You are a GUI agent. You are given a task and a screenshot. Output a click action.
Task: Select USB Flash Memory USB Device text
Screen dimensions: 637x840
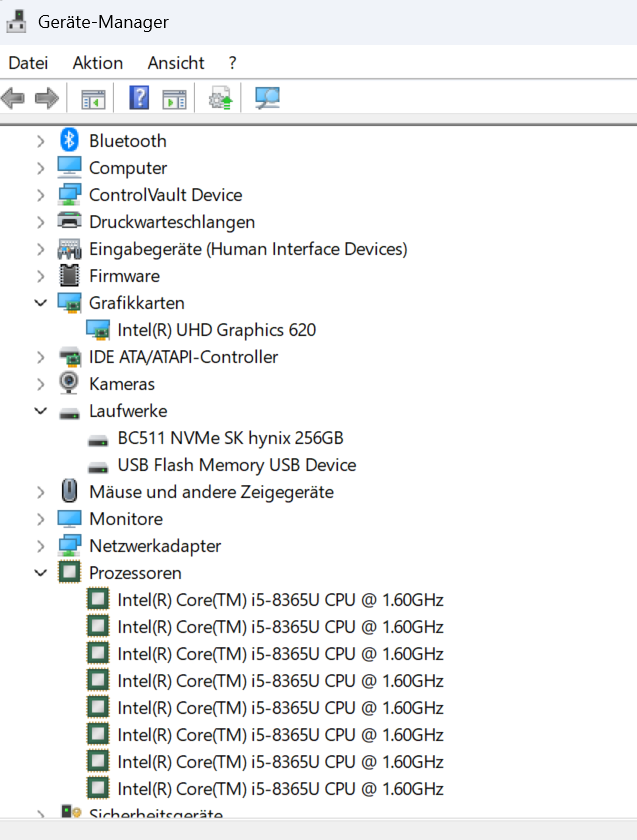237,465
